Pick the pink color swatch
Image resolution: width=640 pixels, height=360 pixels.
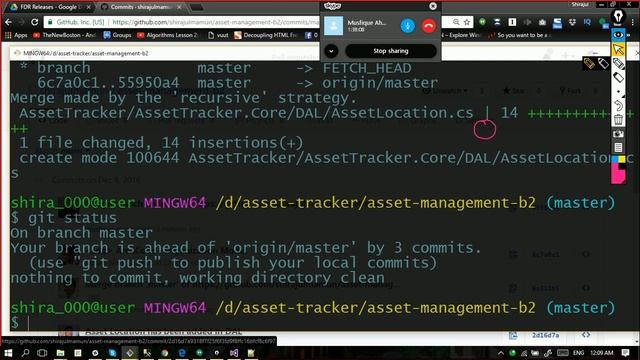[618, 175]
